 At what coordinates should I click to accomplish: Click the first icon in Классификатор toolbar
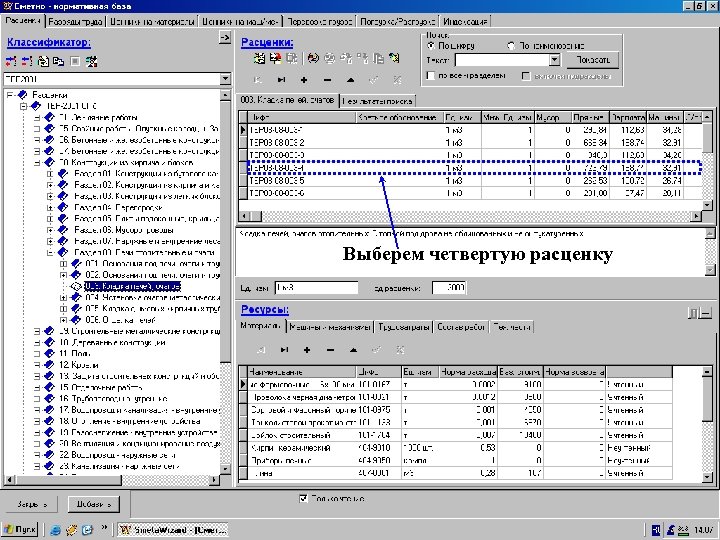pos(12,61)
